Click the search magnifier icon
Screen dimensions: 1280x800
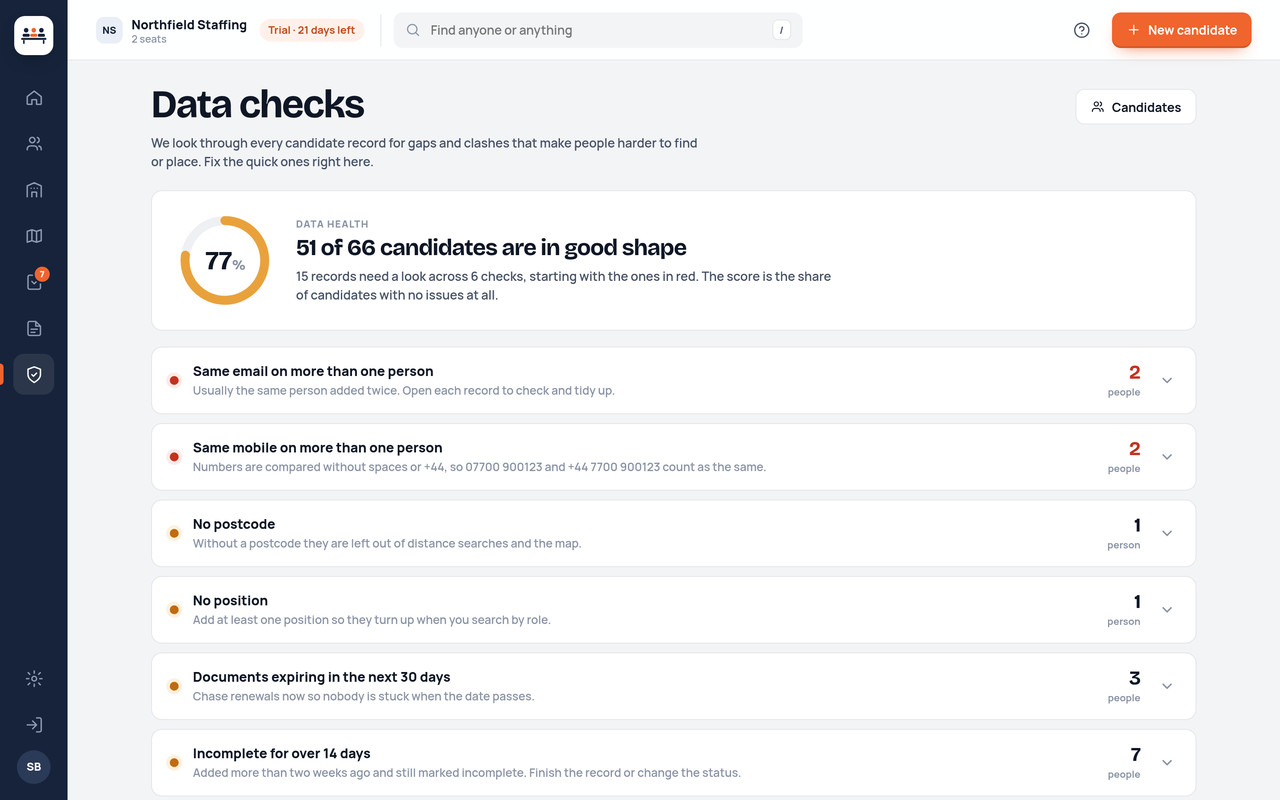pyautogui.click(x=413, y=30)
